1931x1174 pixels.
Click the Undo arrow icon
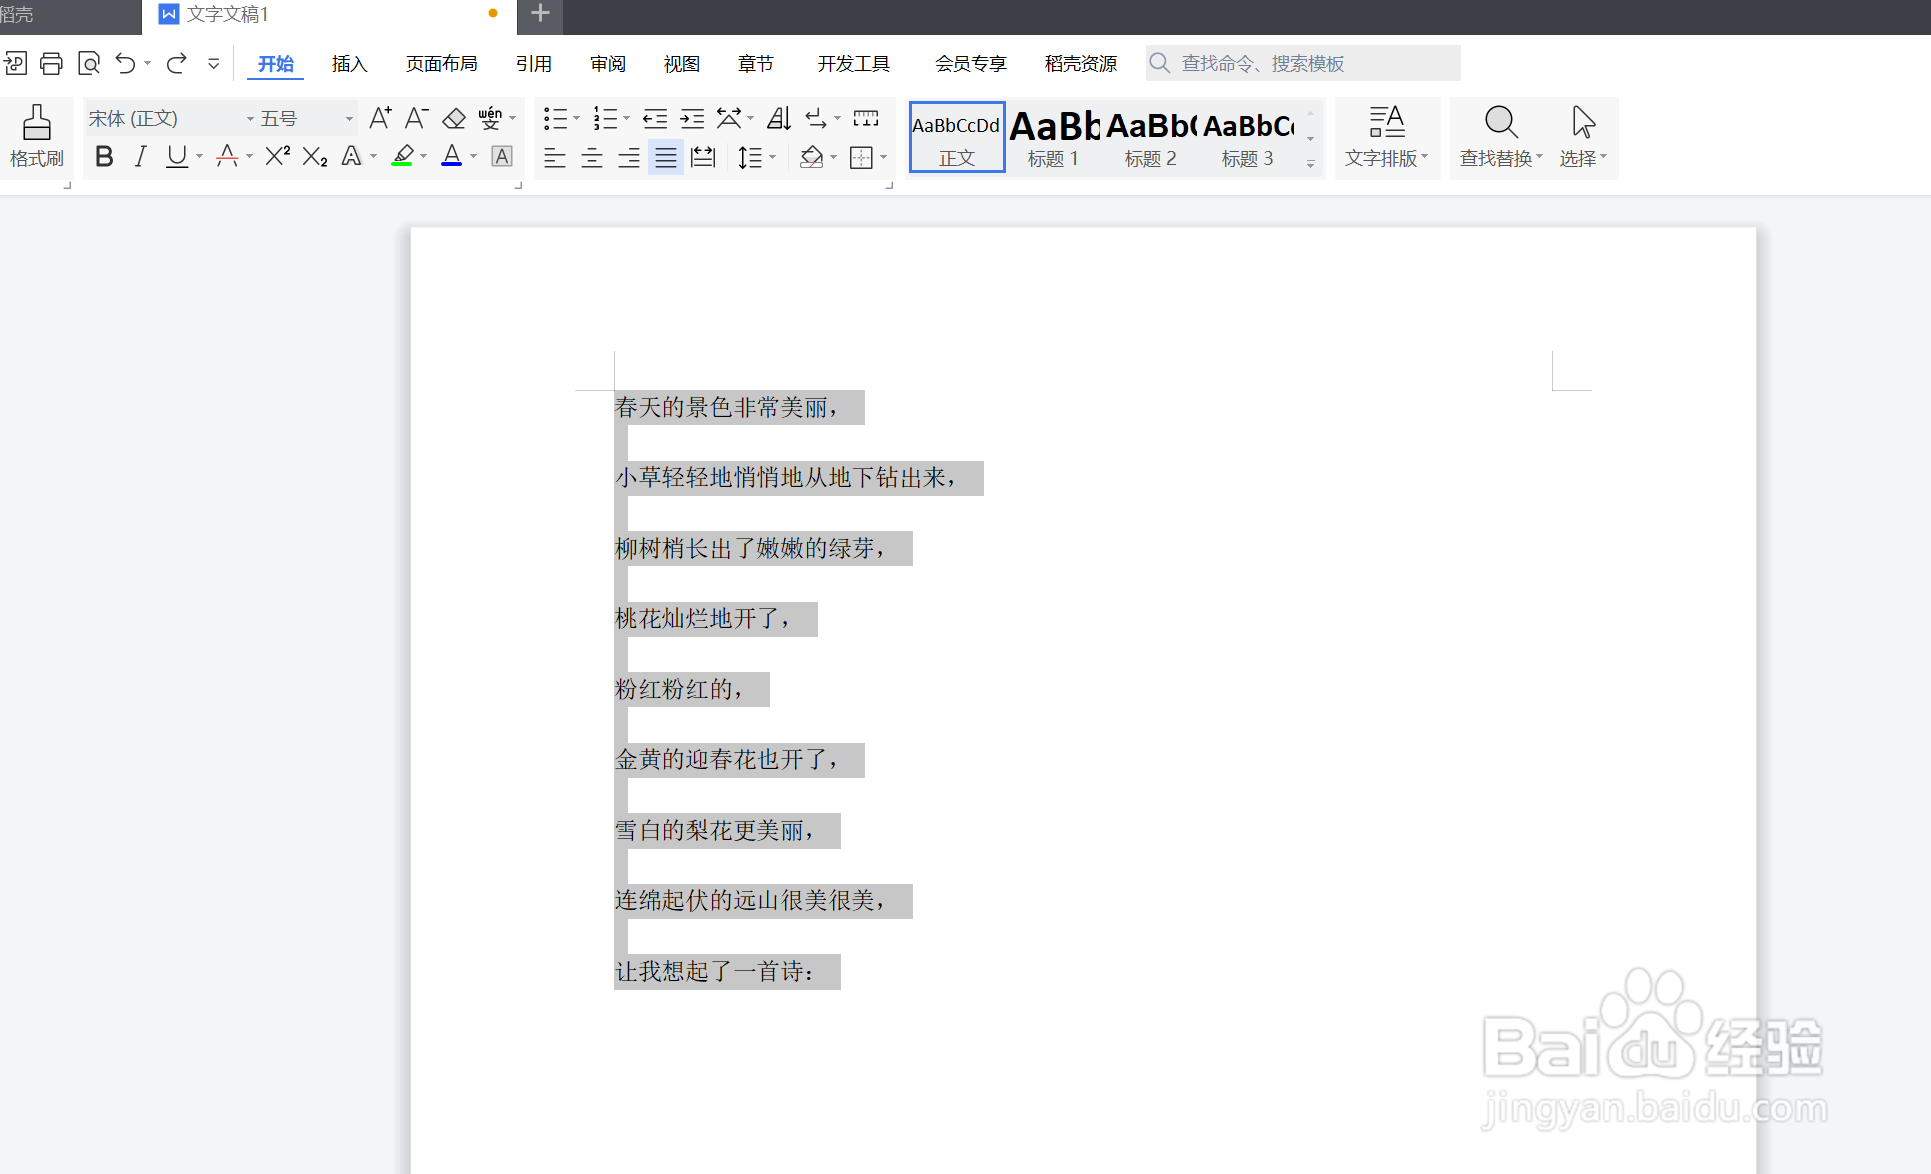tap(125, 64)
